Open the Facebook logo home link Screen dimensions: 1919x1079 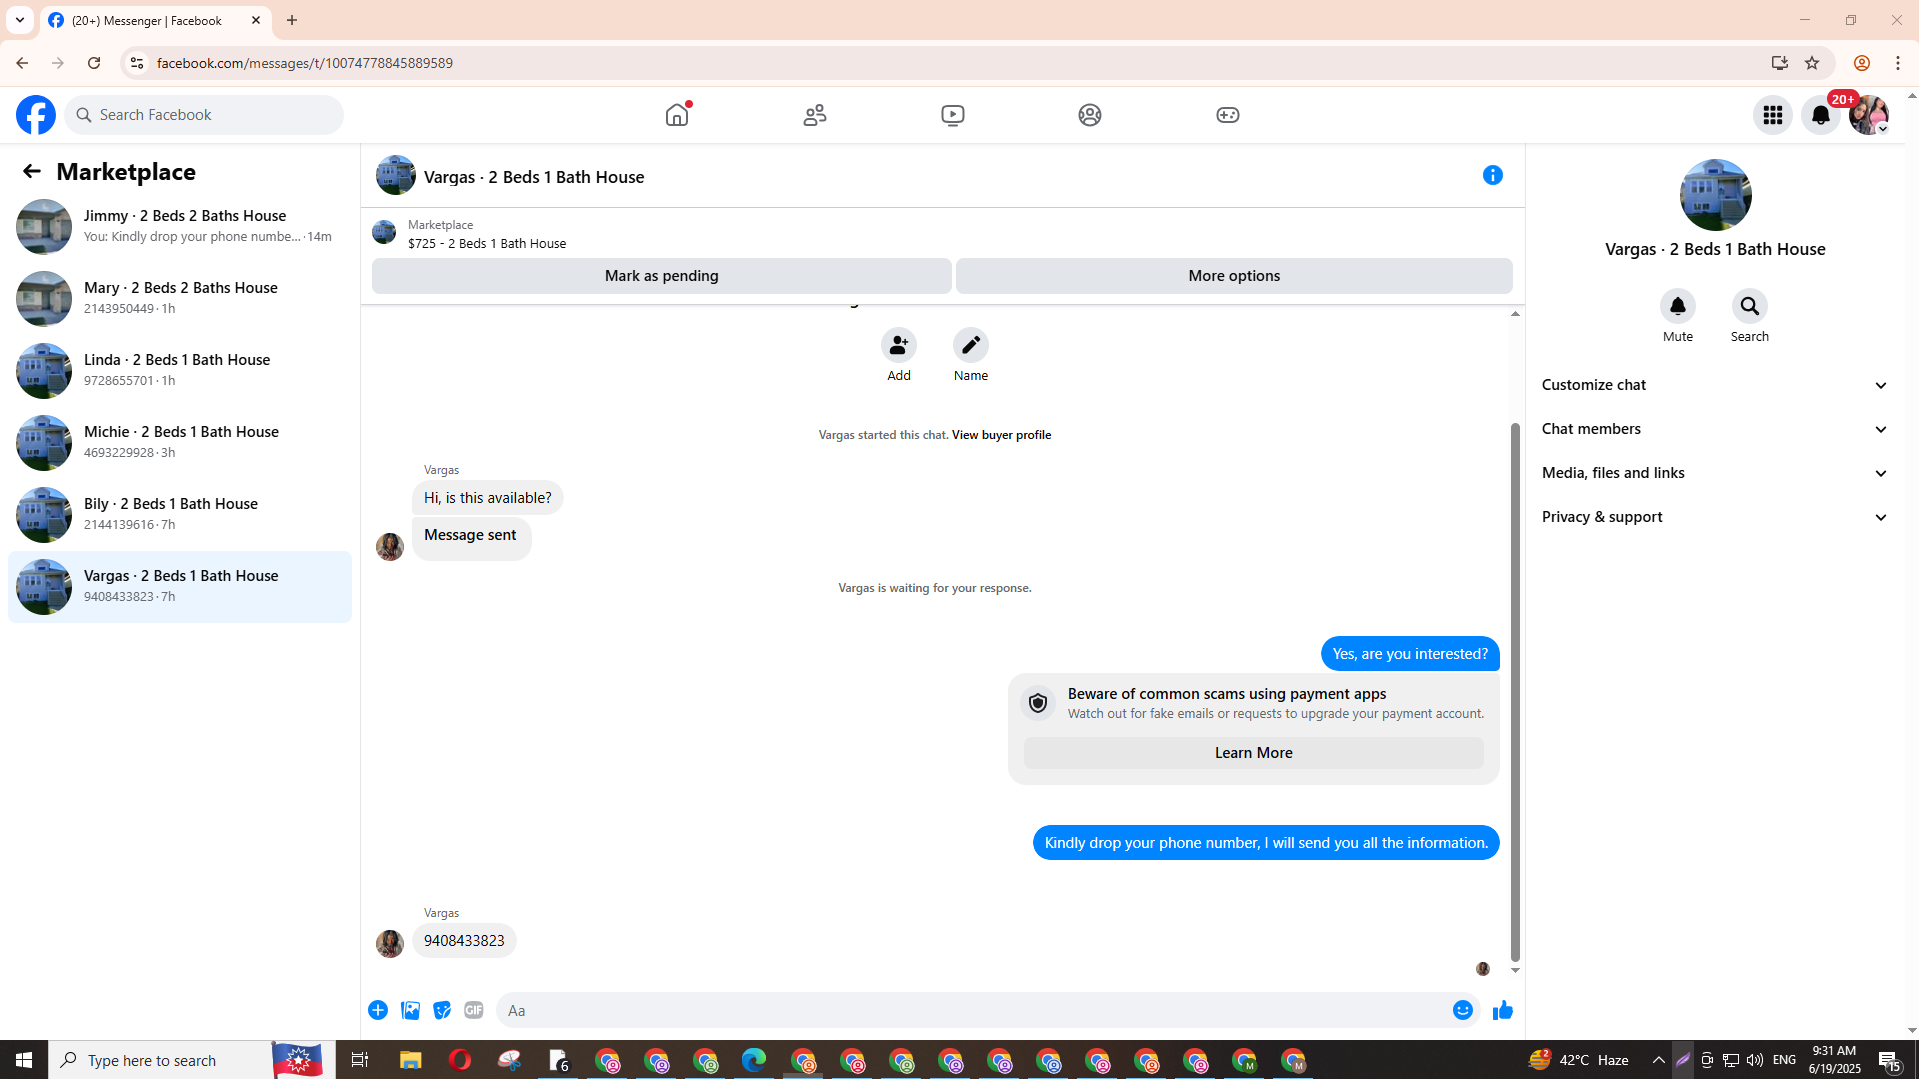[36, 115]
